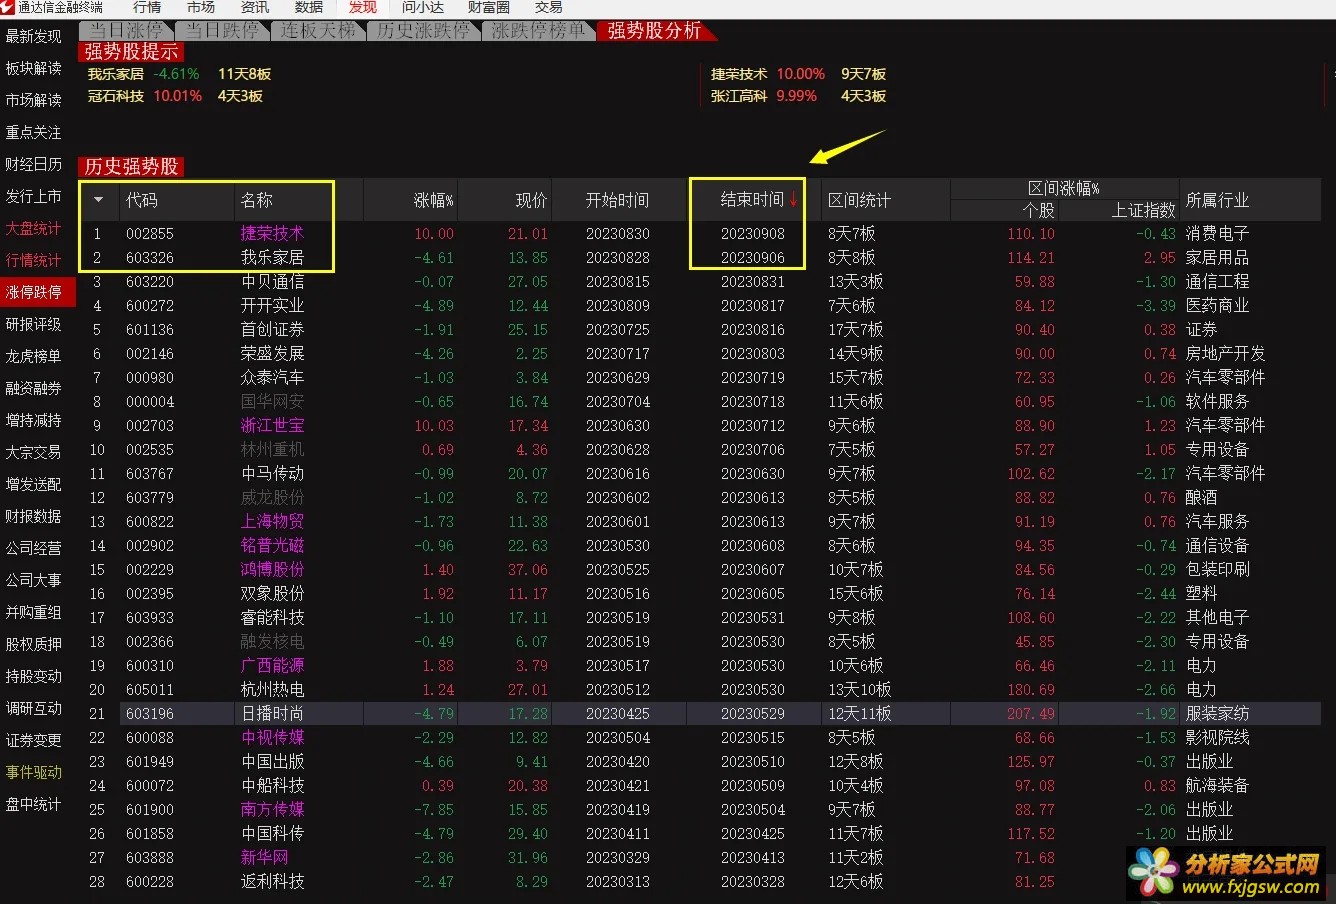Open 财富圈 in the top menu

pyautogui.click(x=489, y=7)
